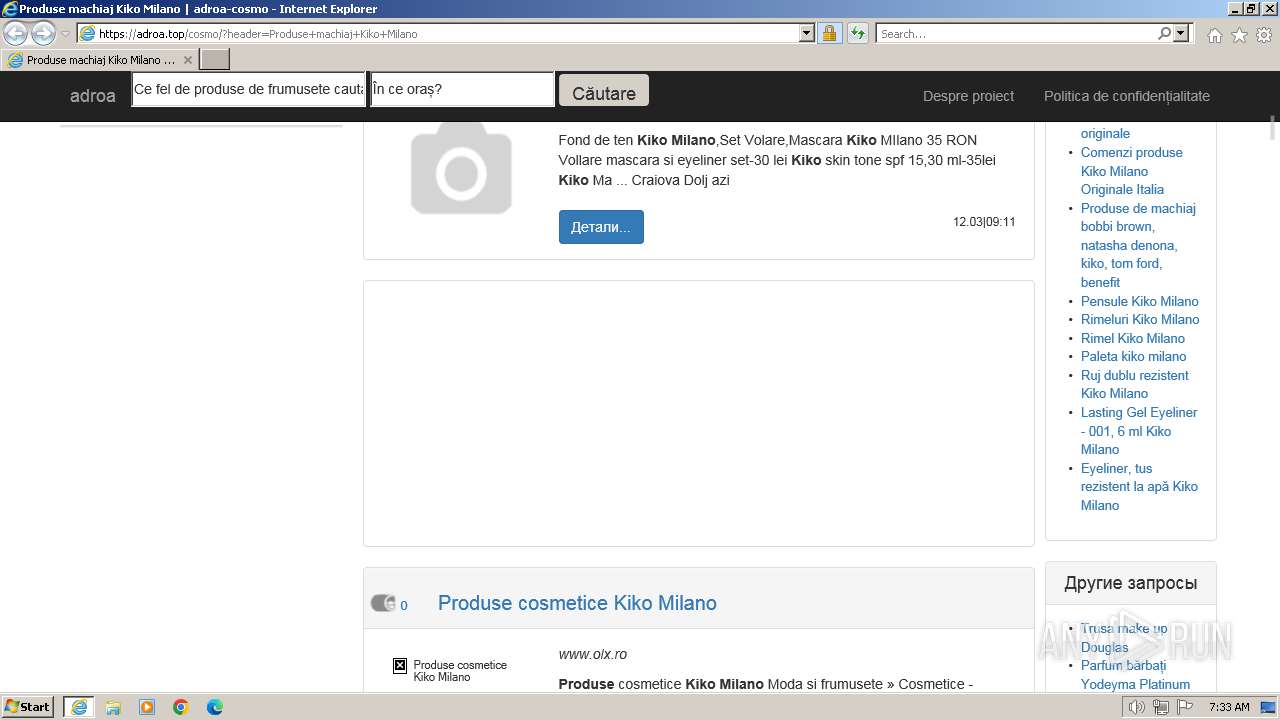
Task: Open File Explorer folder taskbar icon
Action: point(113,707)
